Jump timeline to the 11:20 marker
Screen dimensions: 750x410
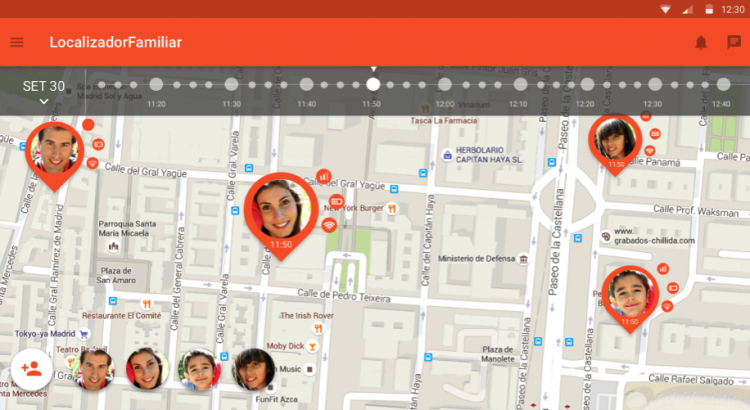coord(156,85)
